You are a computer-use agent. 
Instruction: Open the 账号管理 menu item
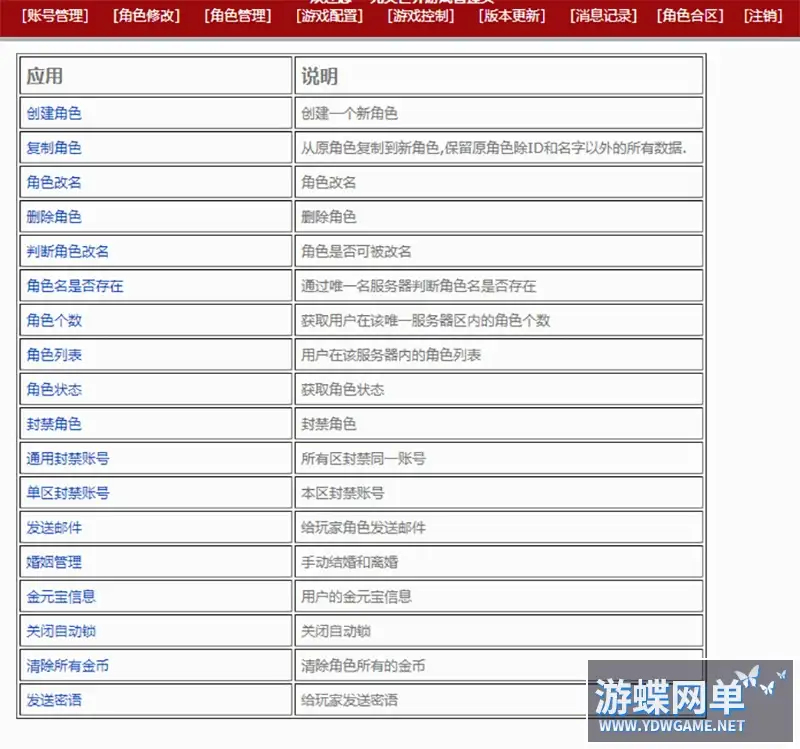(55, 16)
